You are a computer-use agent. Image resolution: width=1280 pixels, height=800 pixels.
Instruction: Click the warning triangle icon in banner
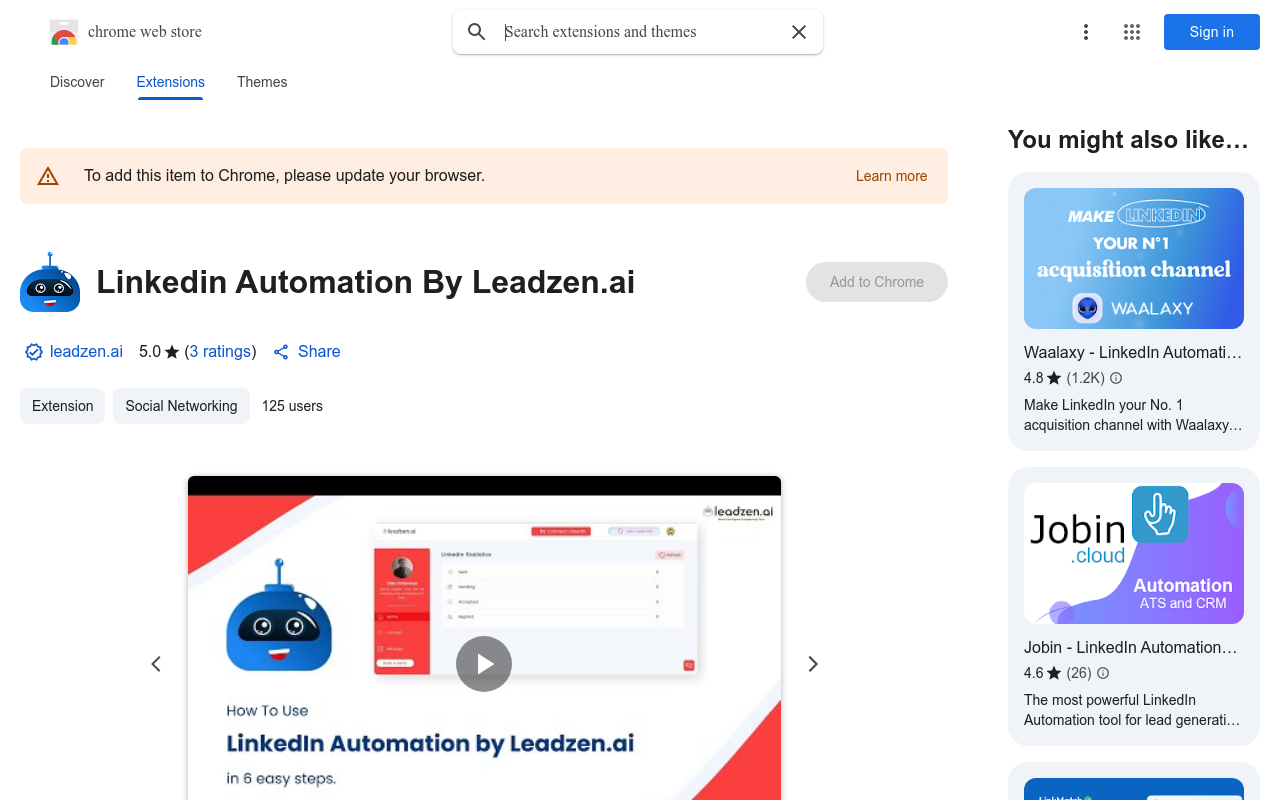point(48,176)
